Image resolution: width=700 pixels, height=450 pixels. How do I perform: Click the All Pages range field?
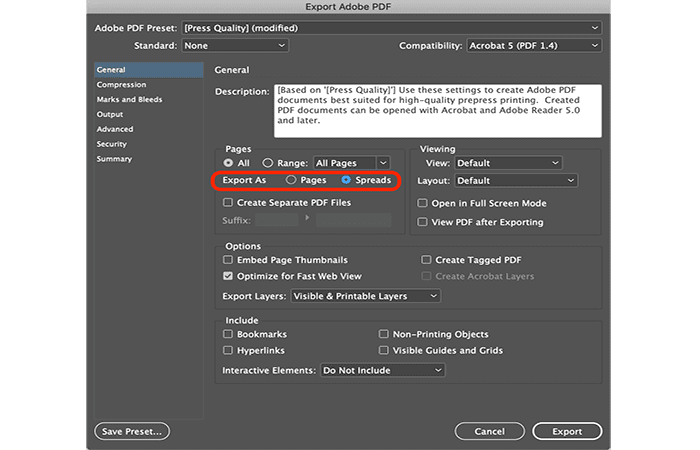(345, 163)
